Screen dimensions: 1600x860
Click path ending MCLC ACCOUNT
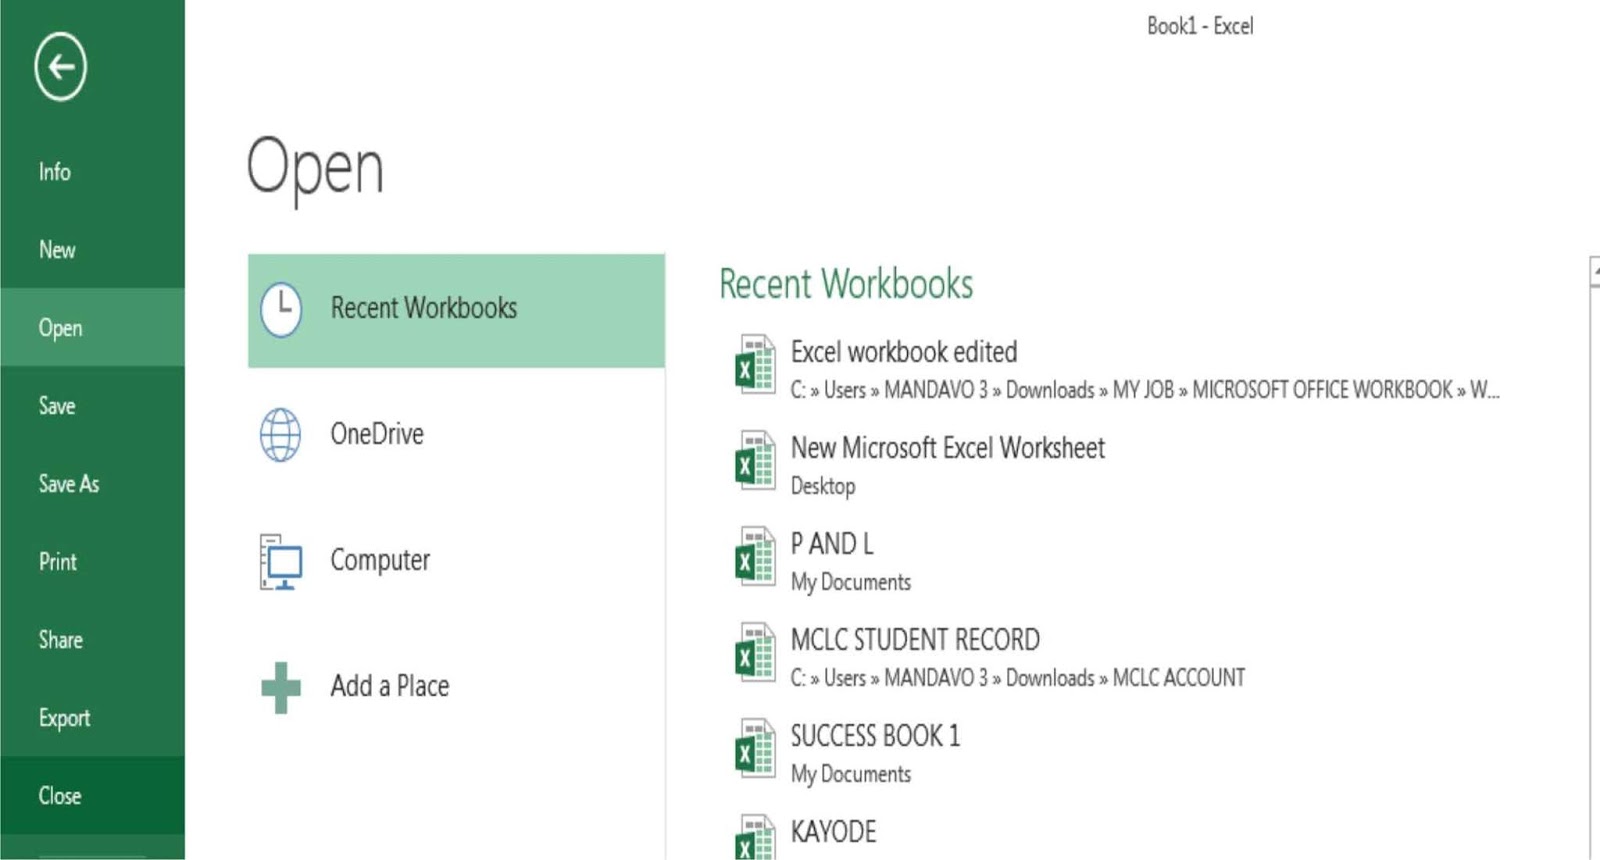(1018, 678)
